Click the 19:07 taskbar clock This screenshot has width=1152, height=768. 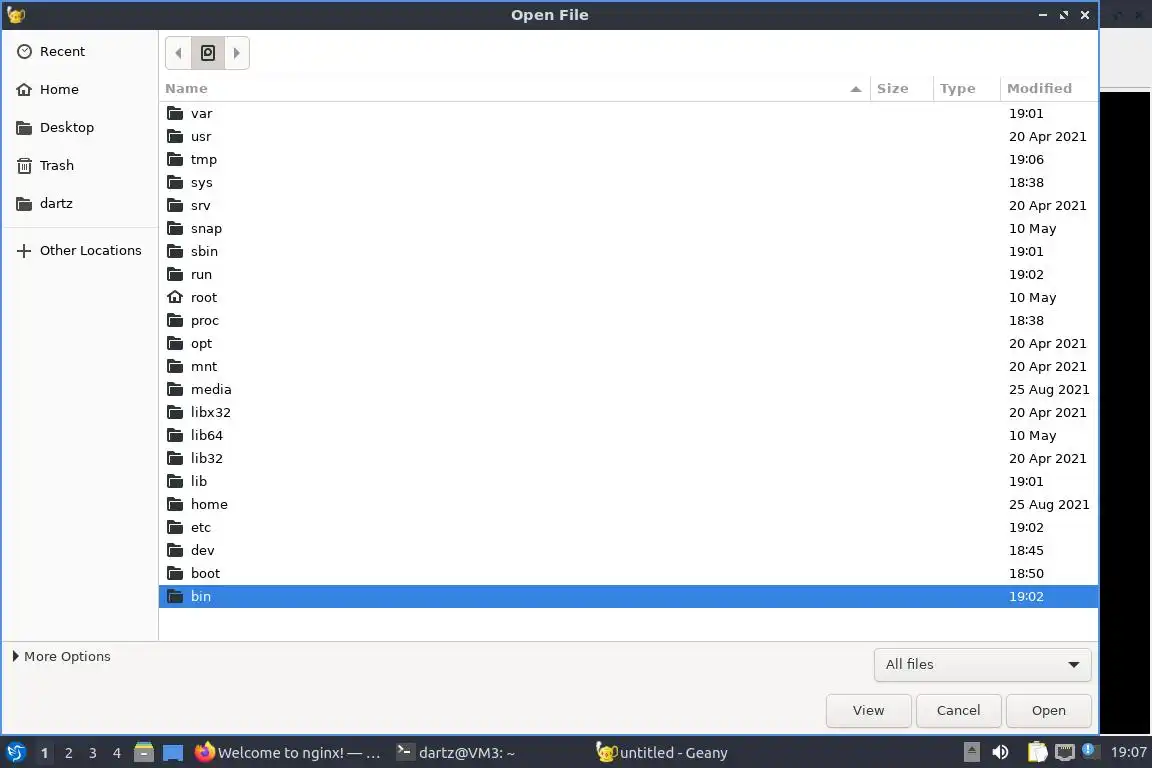point(1128,753)
